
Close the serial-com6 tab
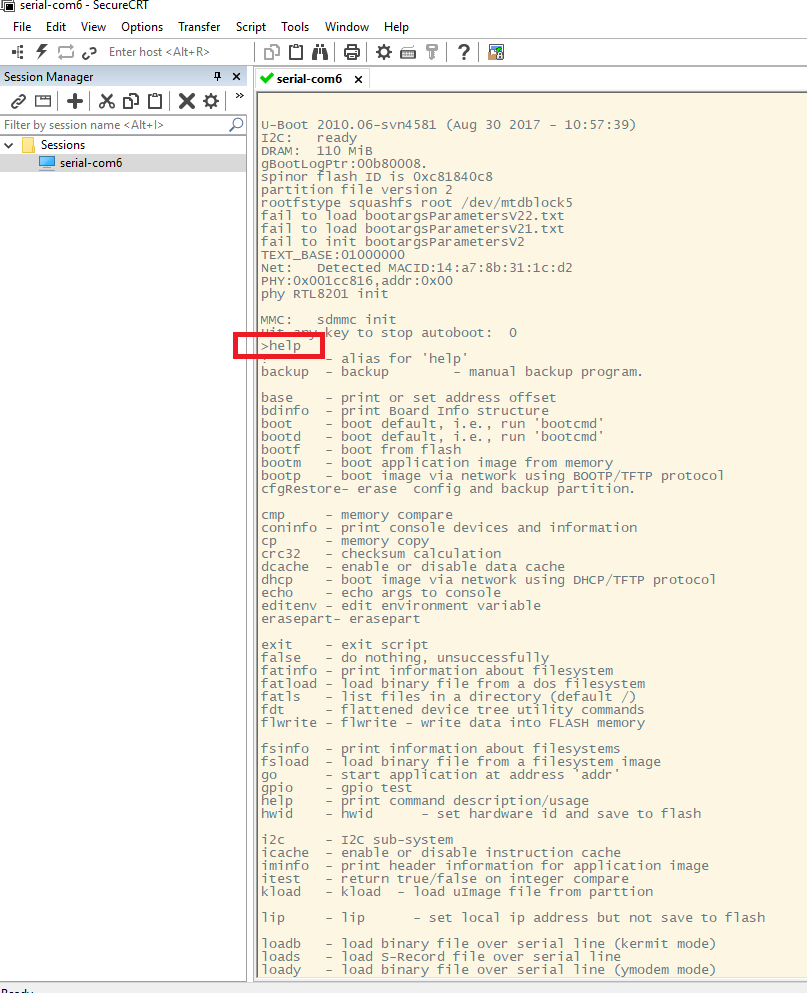(x=359, y=78)
